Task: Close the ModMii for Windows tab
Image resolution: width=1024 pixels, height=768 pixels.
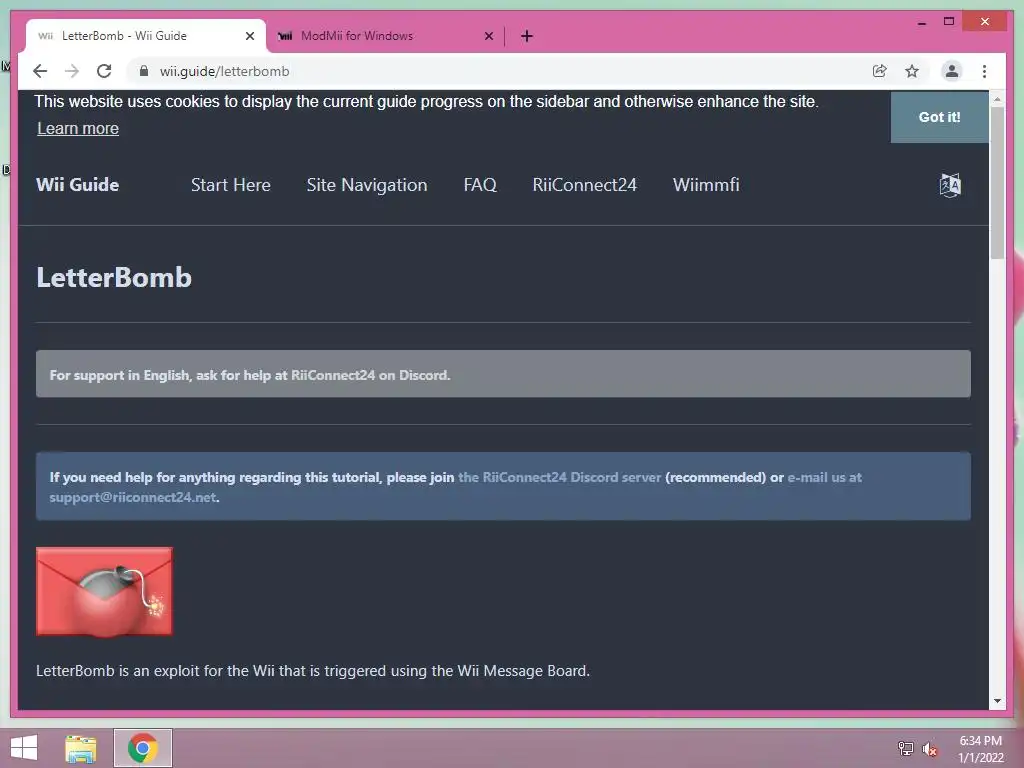Action: (488, 36)
